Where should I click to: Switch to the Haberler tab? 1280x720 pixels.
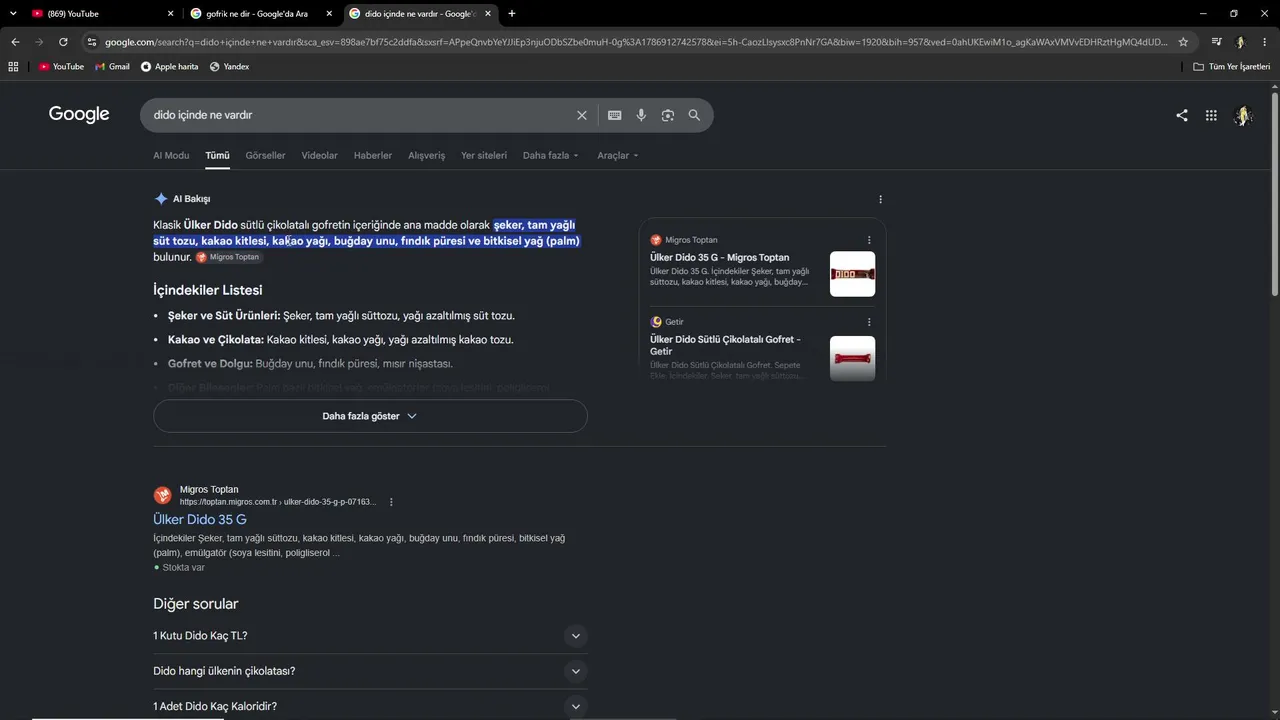[x=373, y=156]
